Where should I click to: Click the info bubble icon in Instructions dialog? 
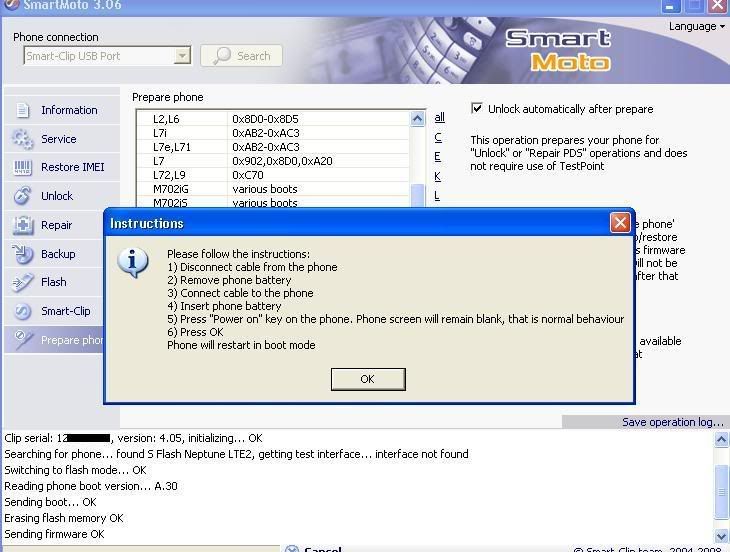(133, 263)
